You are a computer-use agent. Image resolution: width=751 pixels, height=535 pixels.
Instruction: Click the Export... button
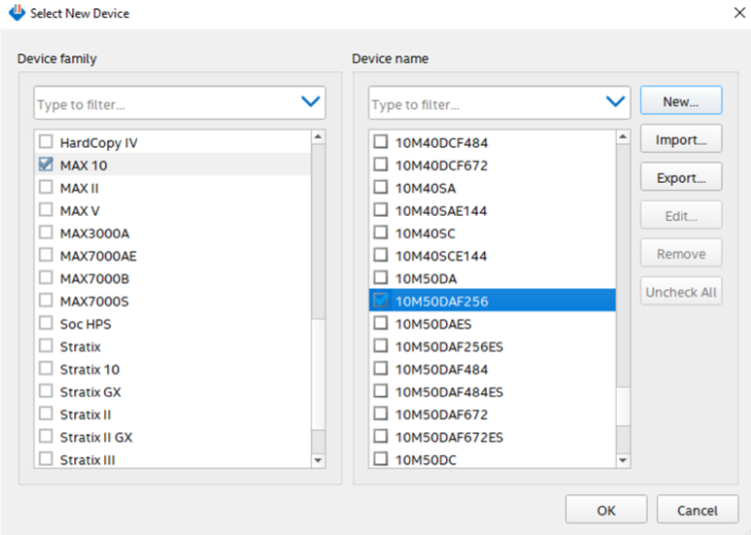pyautogui.click(x=680, y=178)
